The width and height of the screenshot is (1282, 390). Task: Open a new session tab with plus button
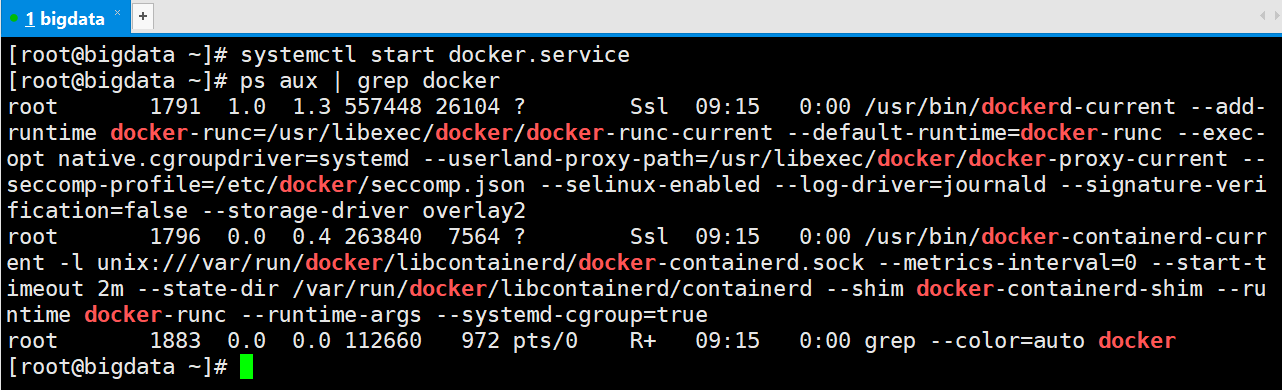(x=142, y=17)
